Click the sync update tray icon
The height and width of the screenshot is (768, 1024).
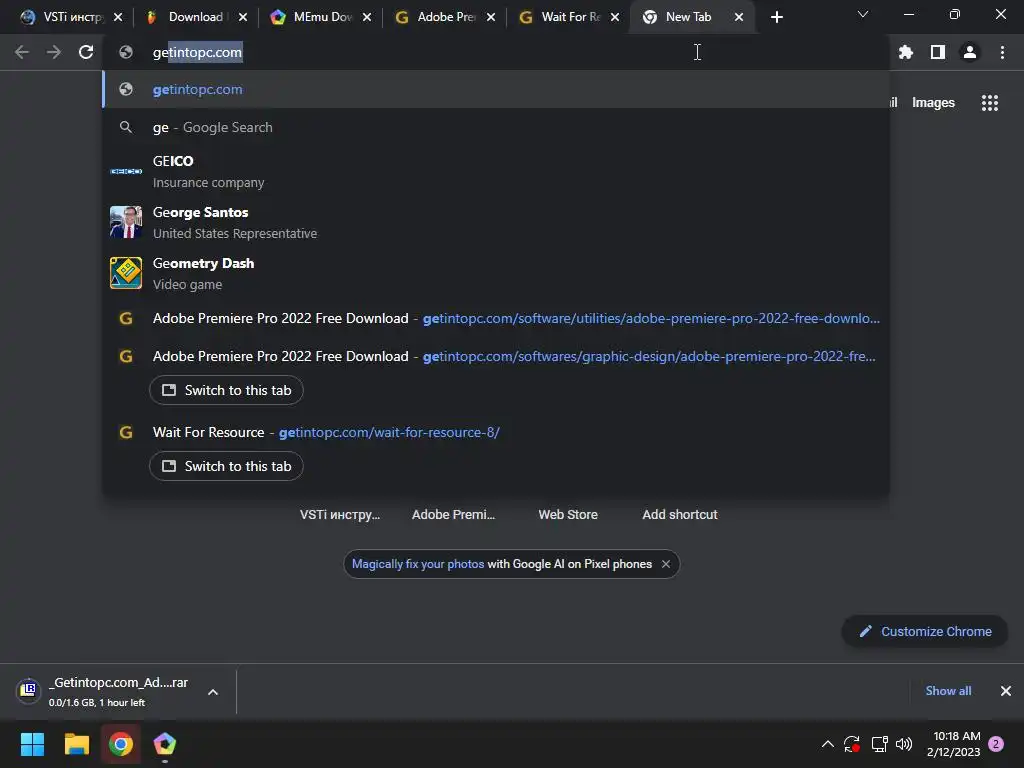[852, 744]
